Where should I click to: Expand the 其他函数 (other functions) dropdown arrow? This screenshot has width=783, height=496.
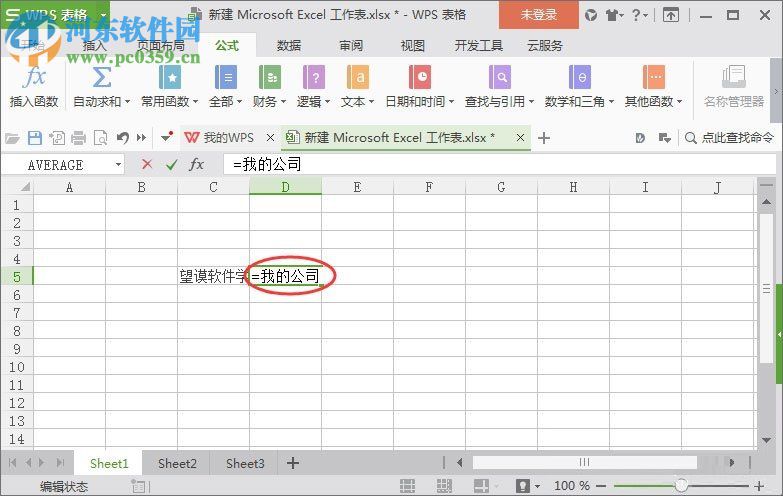680,102
